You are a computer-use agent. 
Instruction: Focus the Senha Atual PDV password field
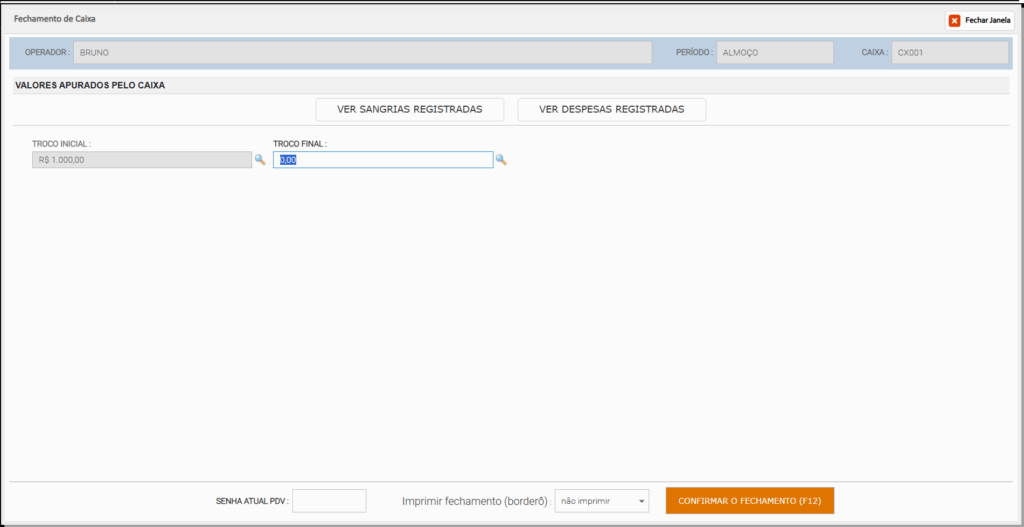point(329,501)
